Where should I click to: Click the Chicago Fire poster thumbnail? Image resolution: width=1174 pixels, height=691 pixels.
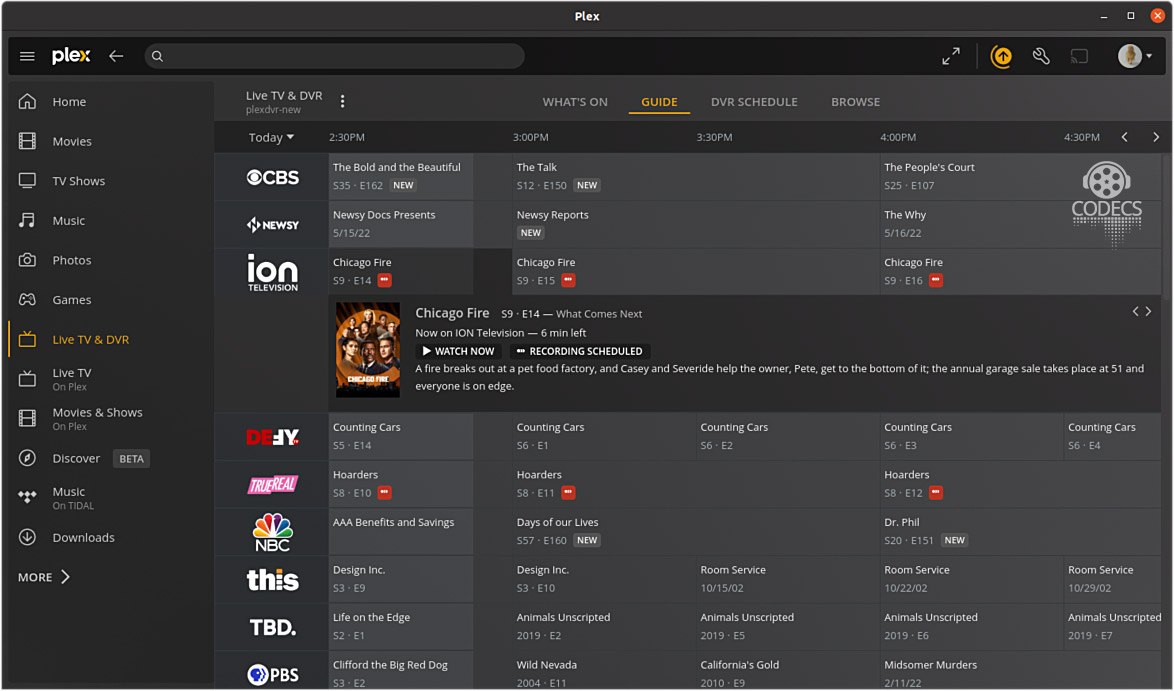coord(368,350)
